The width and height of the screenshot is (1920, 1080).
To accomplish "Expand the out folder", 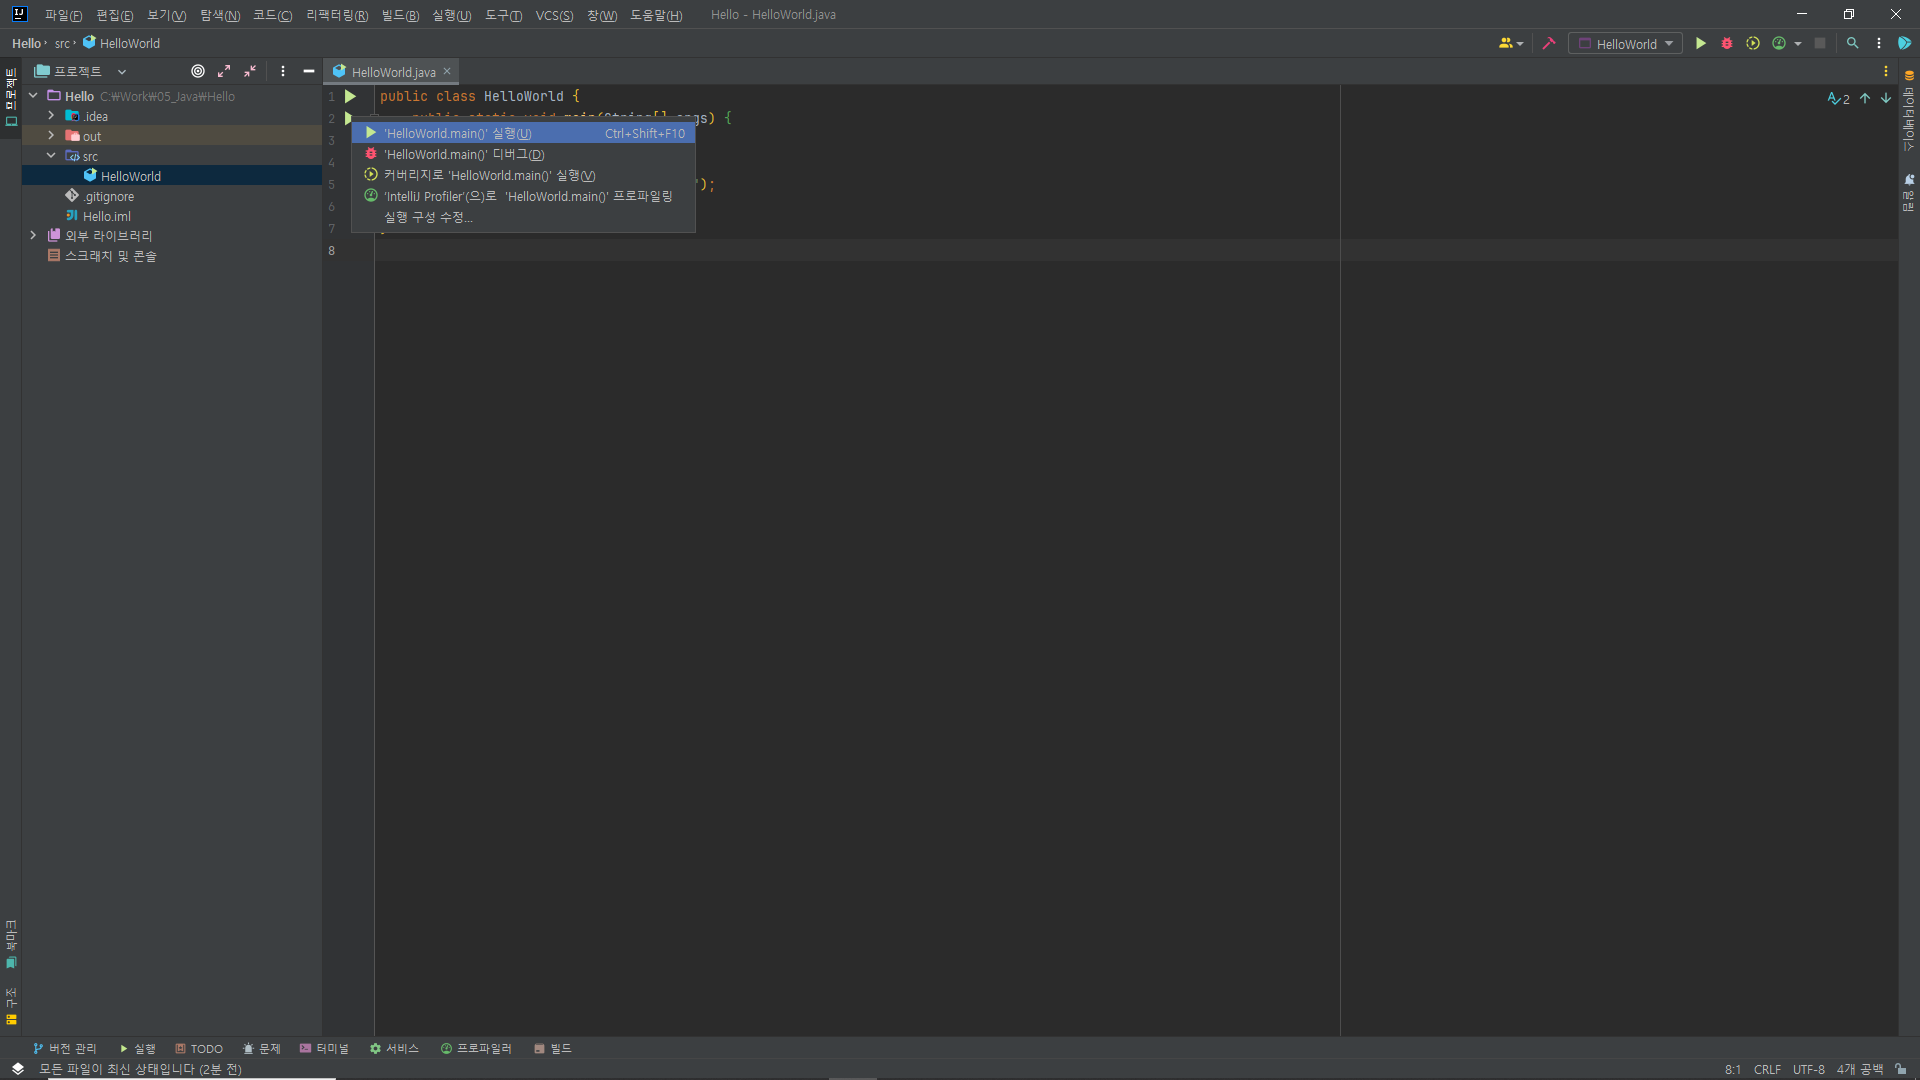I will coord(51,136).
